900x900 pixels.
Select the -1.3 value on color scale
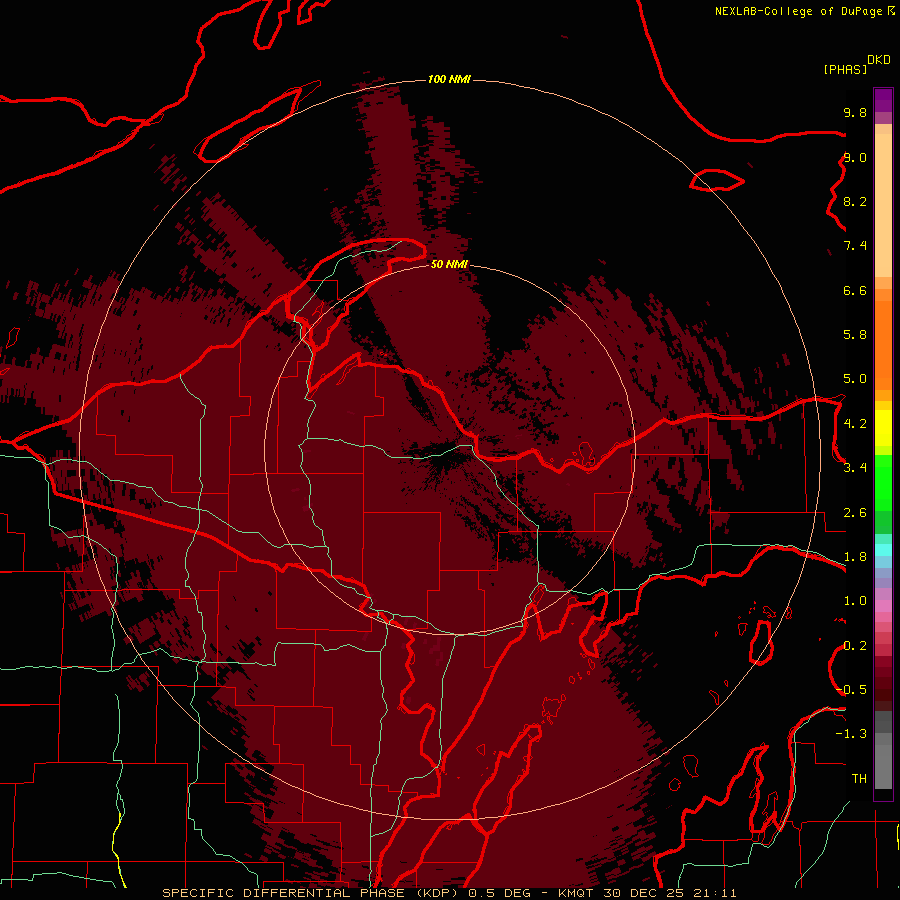coord(851,734)
